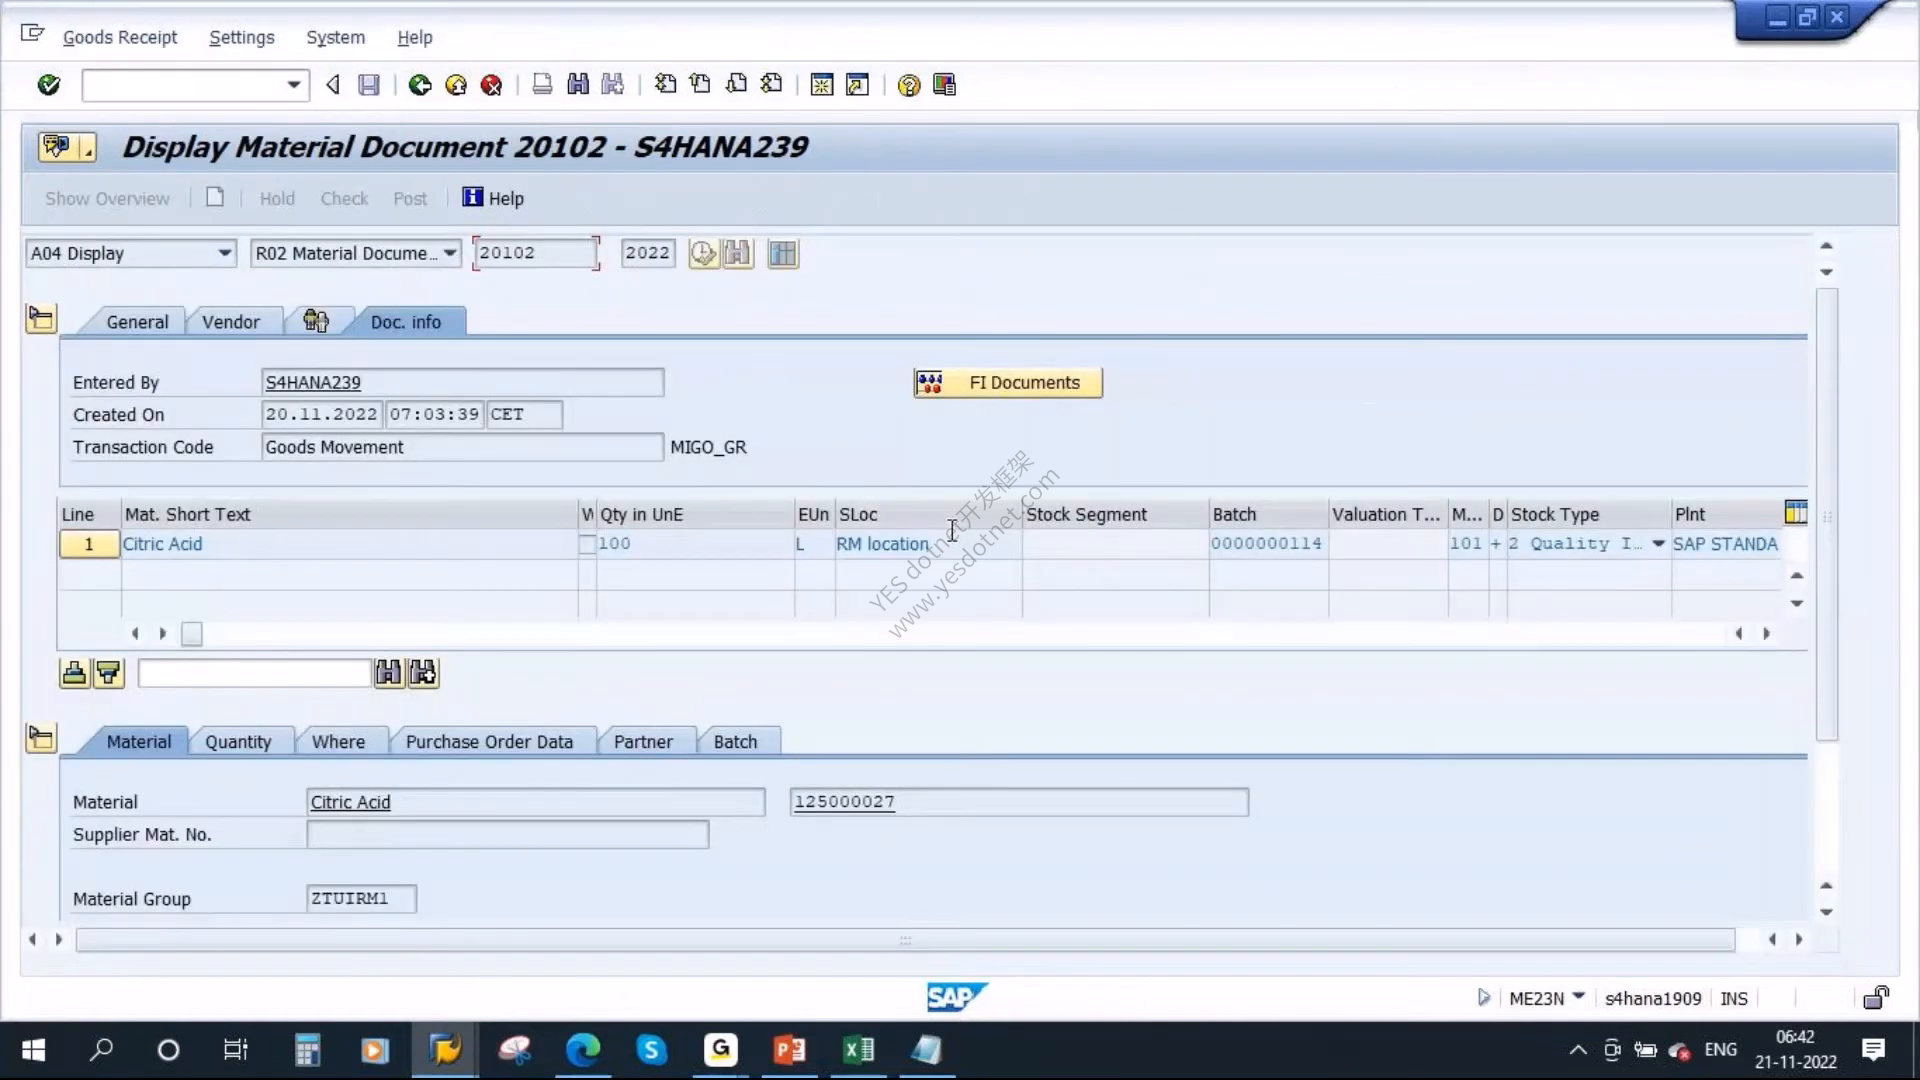
Task: Click the Previous Page icon
Action: click(700, 84)
